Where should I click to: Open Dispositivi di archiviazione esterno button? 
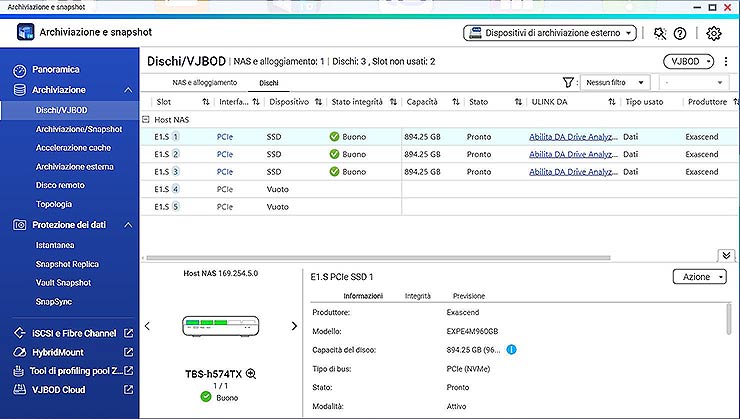pyautogui.click(x=551, y=33)
